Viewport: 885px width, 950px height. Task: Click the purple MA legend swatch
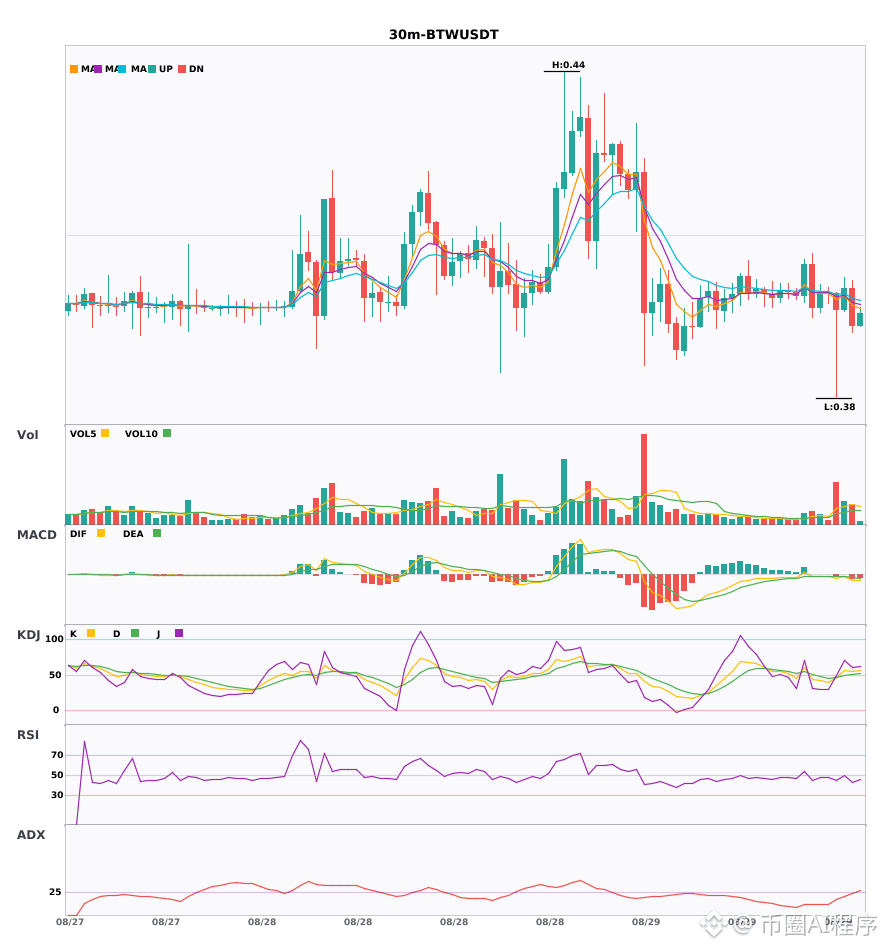(98, 69)
